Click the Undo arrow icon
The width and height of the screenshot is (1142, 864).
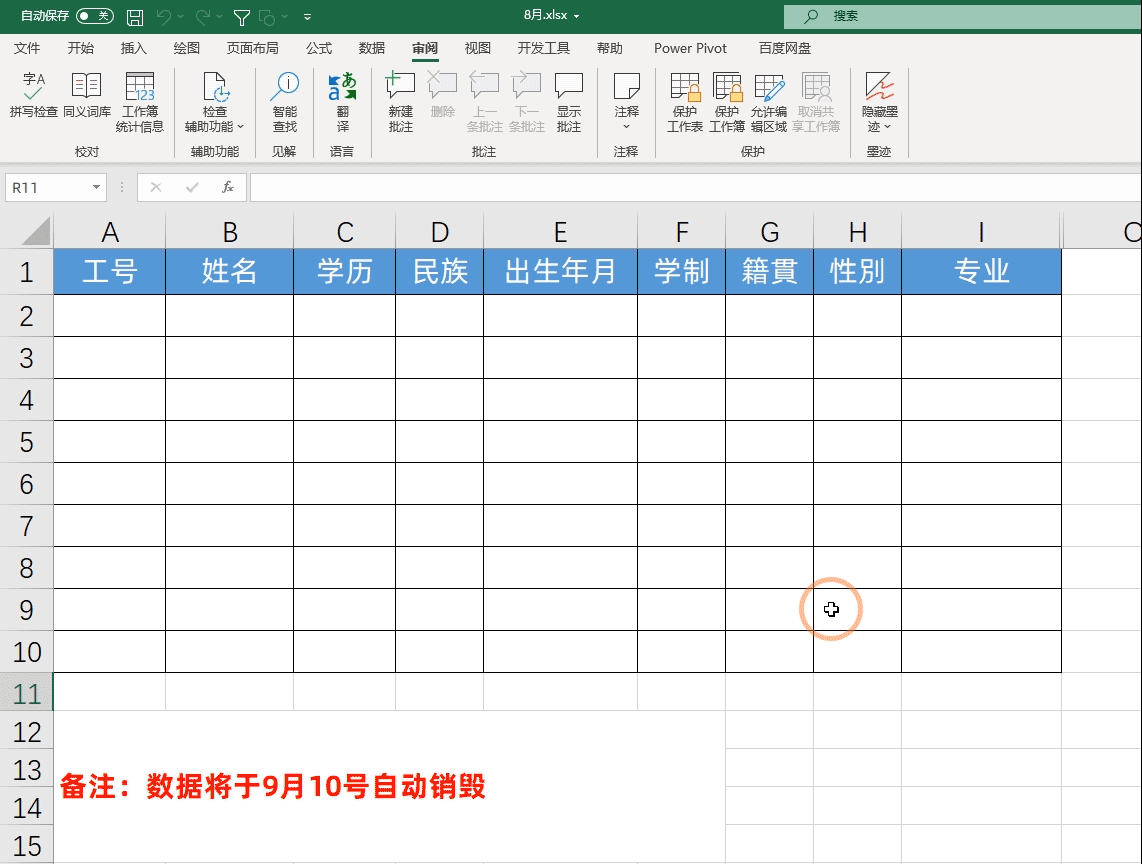click(164, 16)
